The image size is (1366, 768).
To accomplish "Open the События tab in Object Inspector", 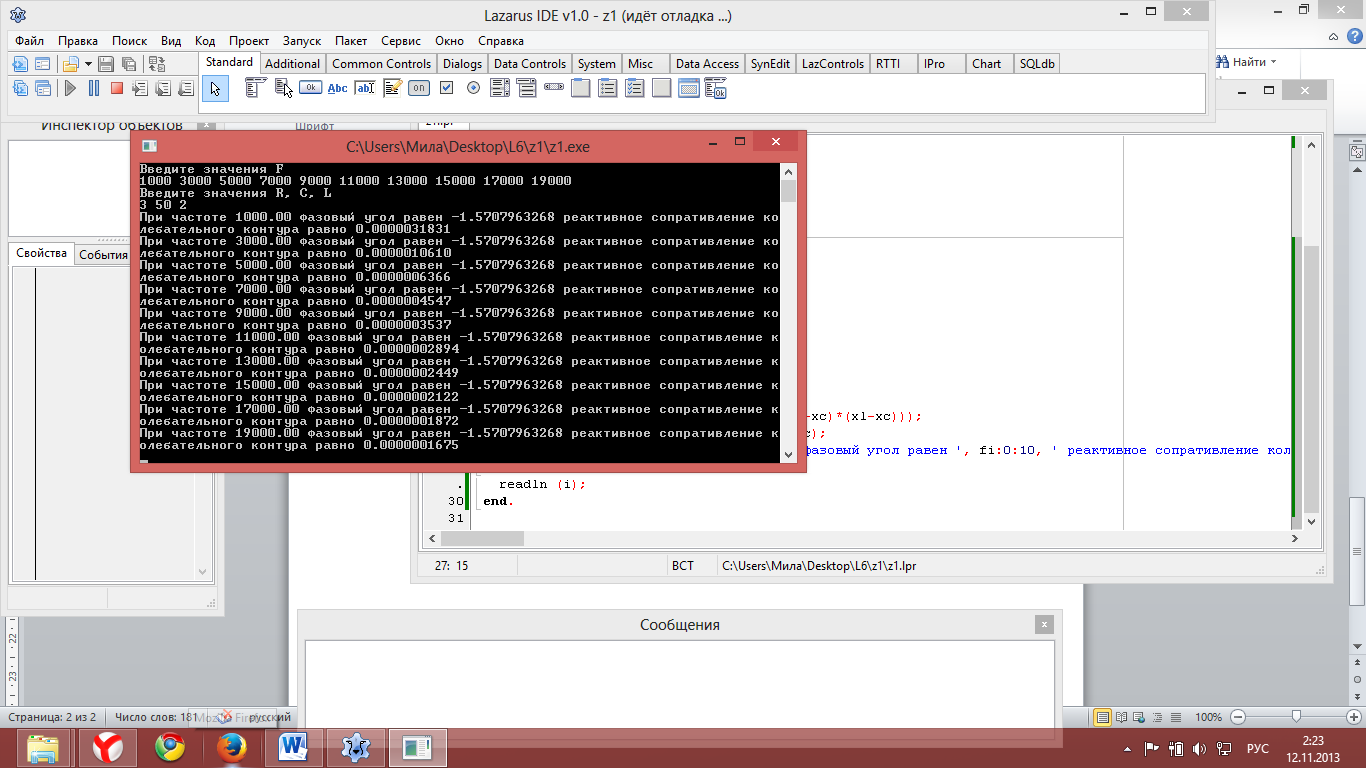I will (x=104, y=254).
